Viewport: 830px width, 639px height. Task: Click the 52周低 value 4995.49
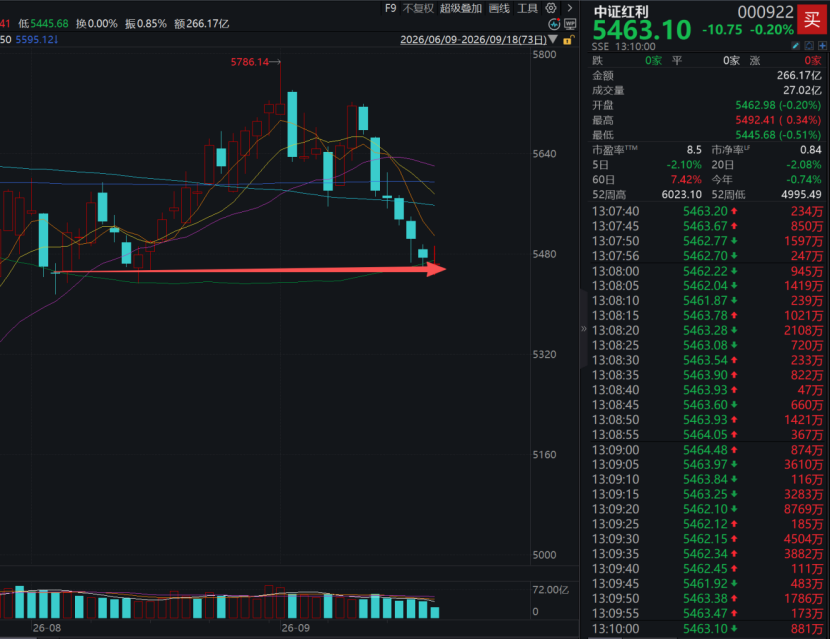pyautogui.click(x=801, y=194)
